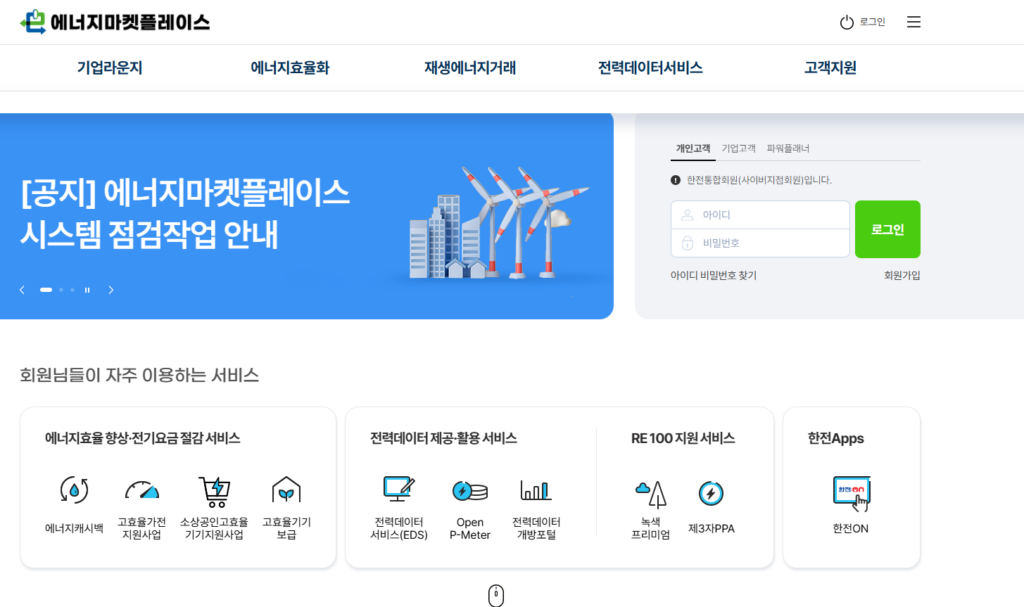Open the 녹색 프리미엄 tree icon
Viewport: 1024px width, 607px height.
point(651,493)
